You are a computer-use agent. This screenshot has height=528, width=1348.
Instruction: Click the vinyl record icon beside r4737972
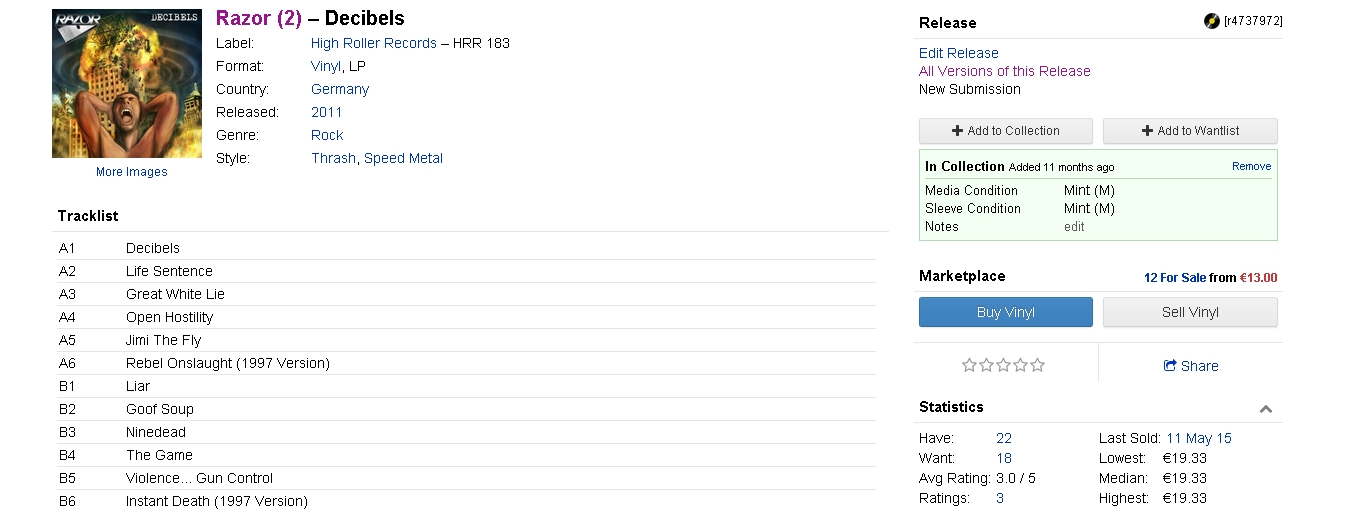tap(1212, 21)
